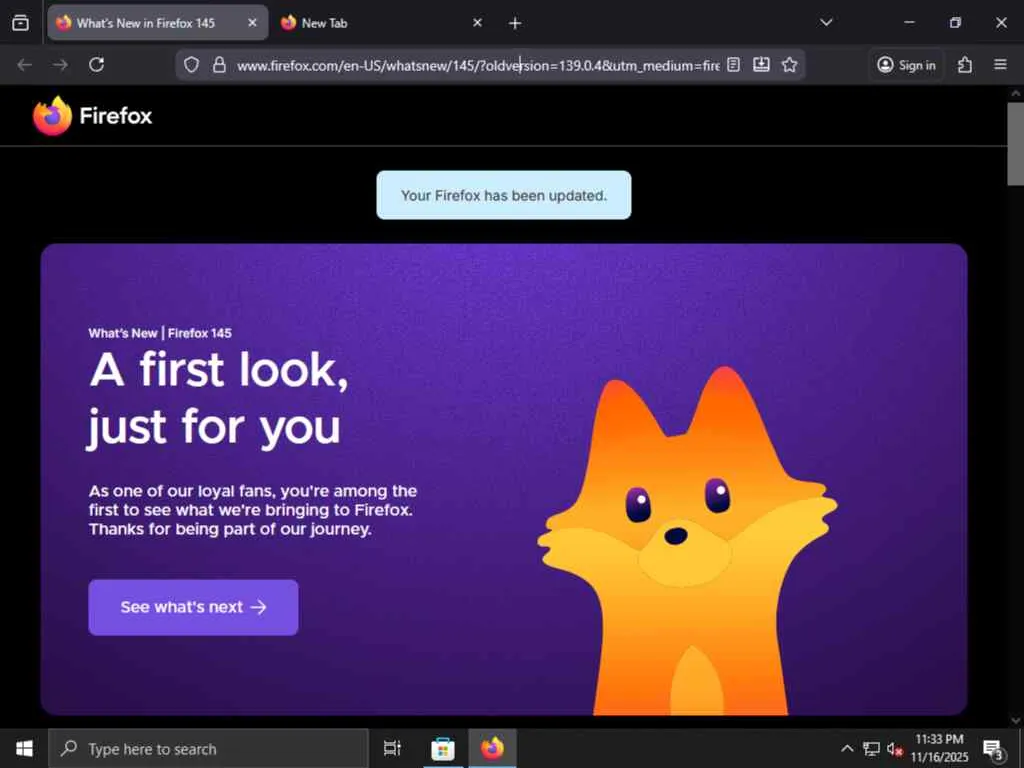The image size is (1024, 768).
Task: Click the install page icon in address bar
Action: click(x=761, y=65)
